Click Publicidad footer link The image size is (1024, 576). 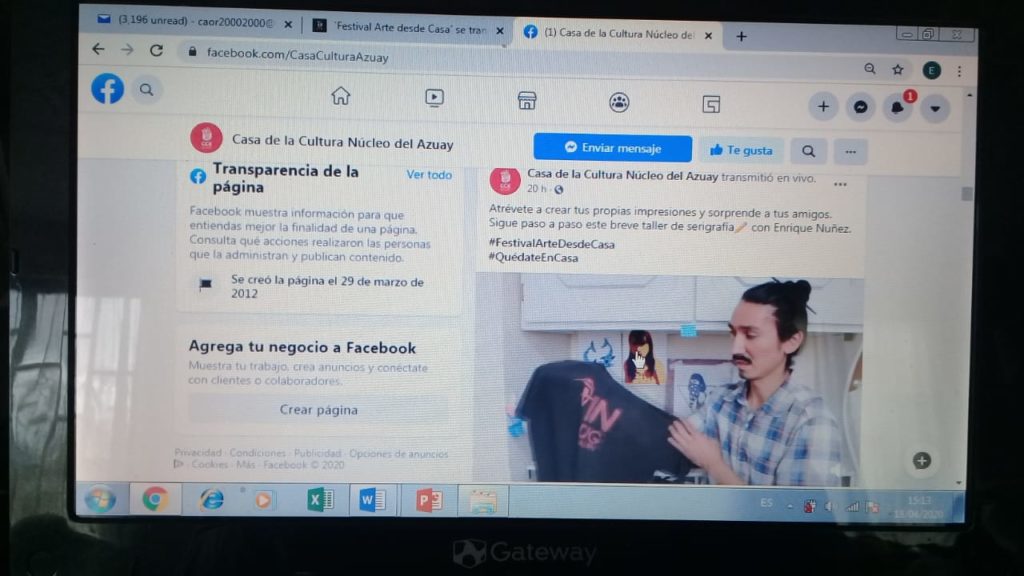click(x=317, y=453)
